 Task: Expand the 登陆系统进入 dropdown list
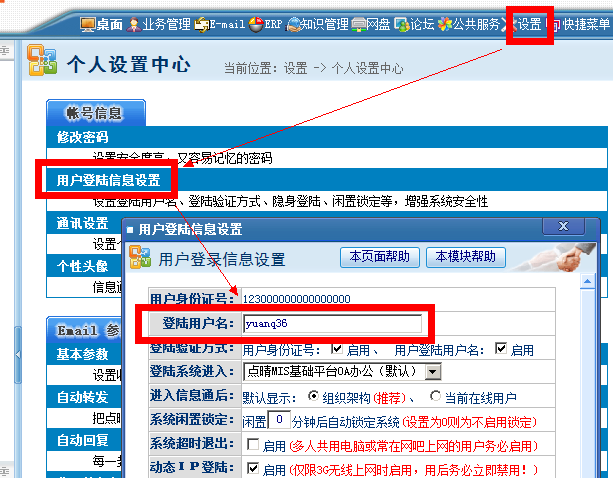[433, 372]
